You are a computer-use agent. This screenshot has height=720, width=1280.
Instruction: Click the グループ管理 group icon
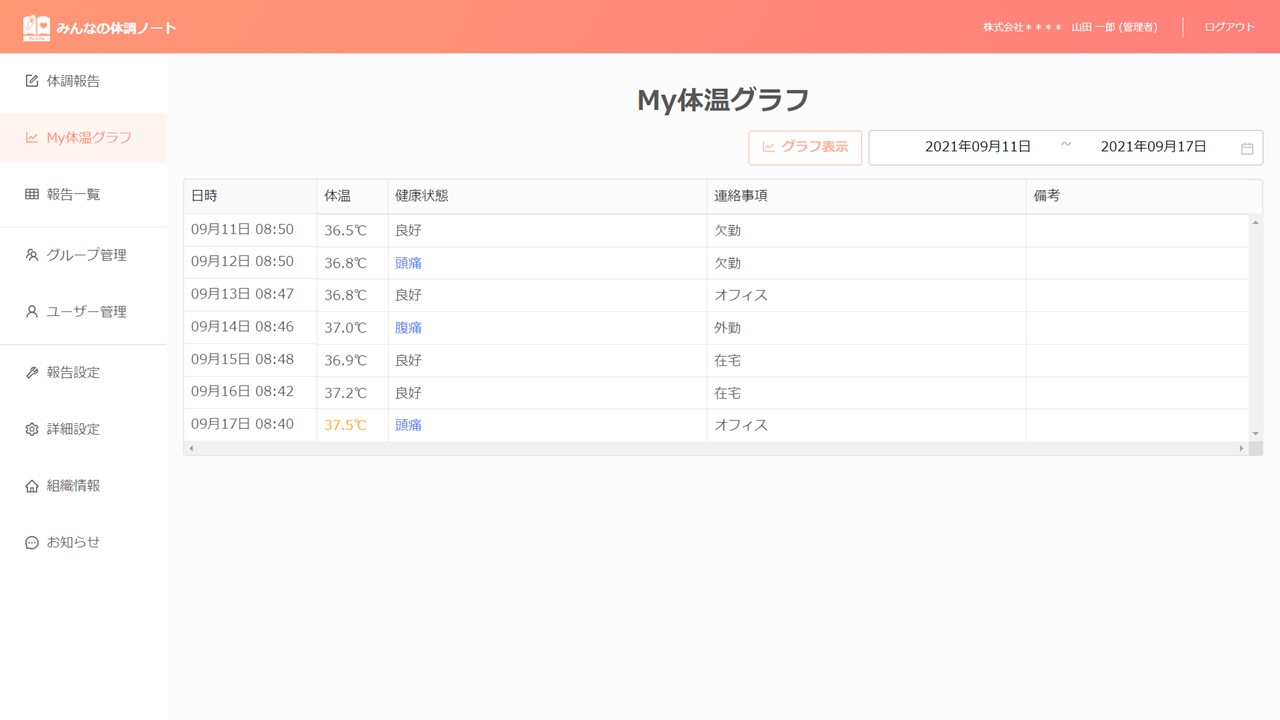(32, 255)
